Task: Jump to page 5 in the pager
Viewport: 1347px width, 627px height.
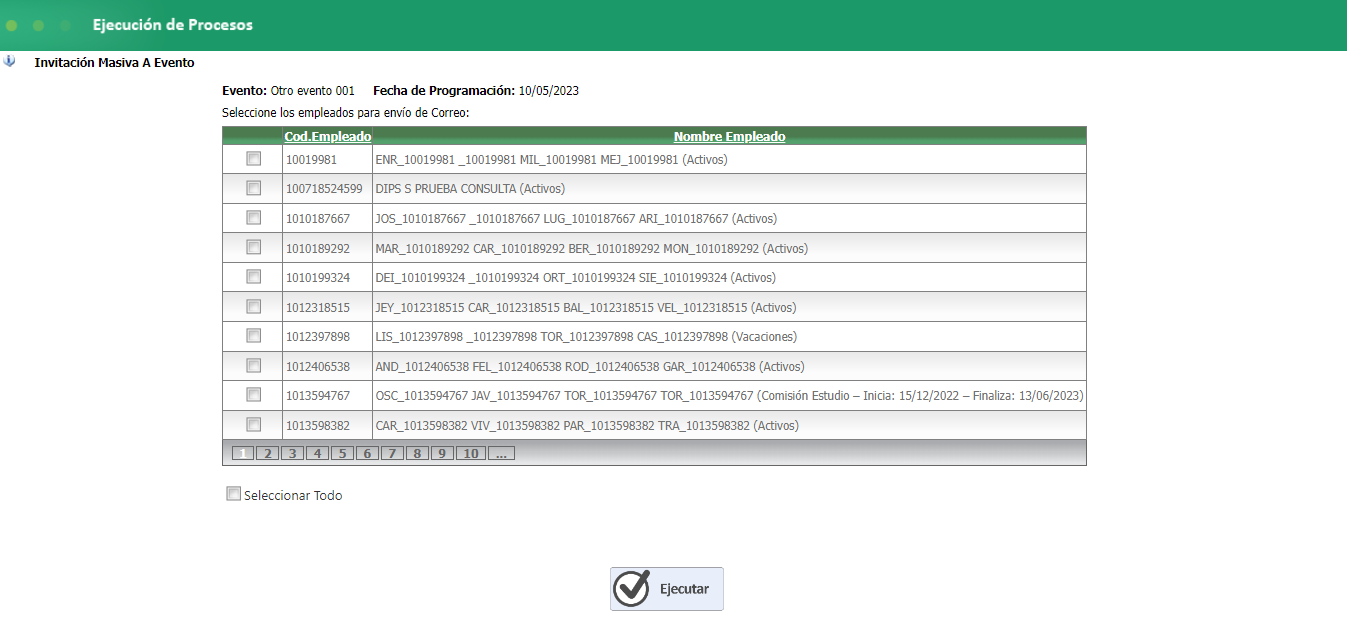Action: 342,453
